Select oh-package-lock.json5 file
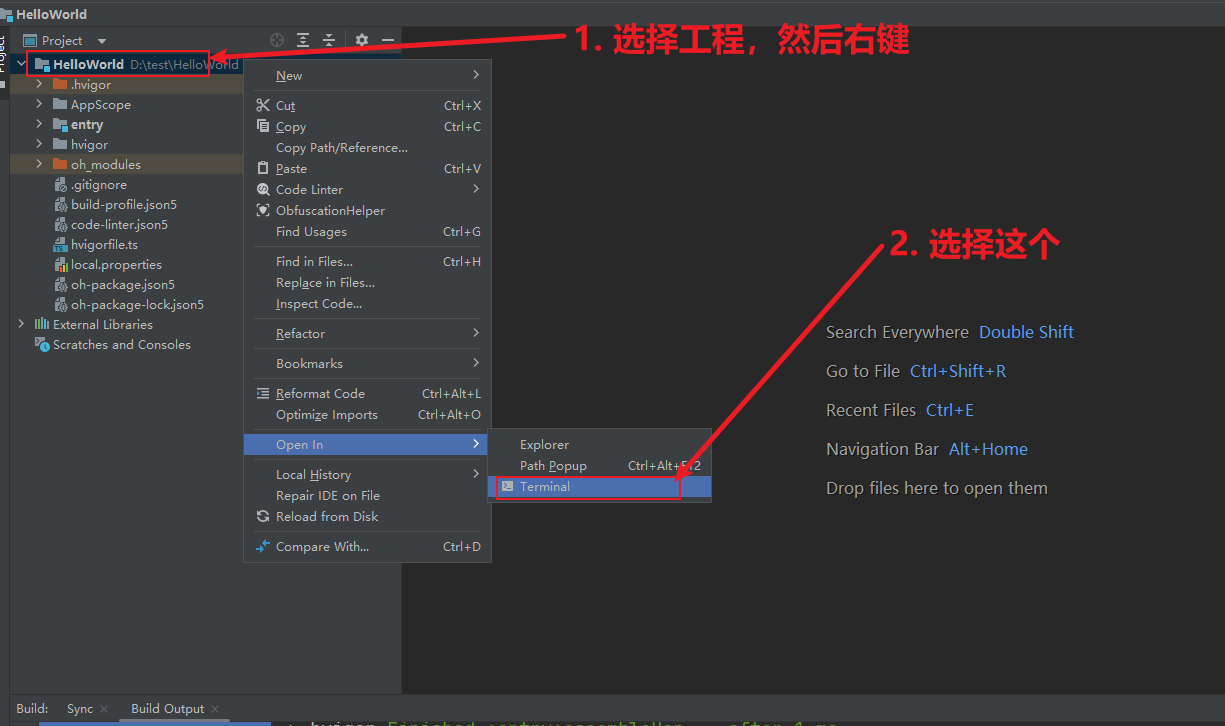Screen dimensions: 1225x726 point(137,304)
